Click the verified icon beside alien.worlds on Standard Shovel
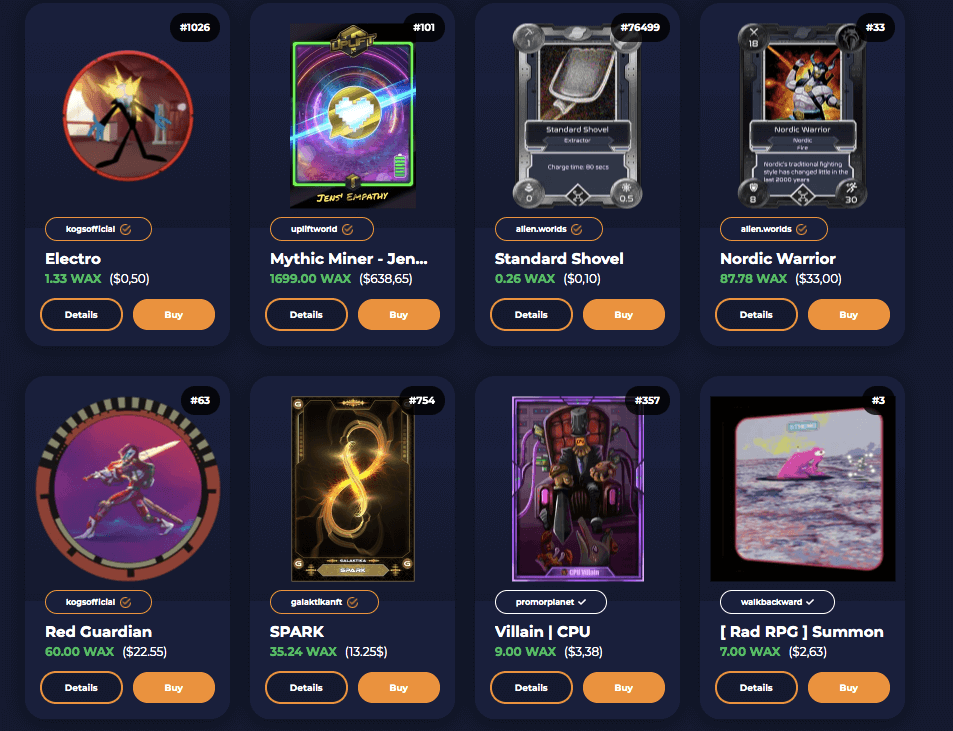This screenshot has height=731, width=953. point(577,229)
